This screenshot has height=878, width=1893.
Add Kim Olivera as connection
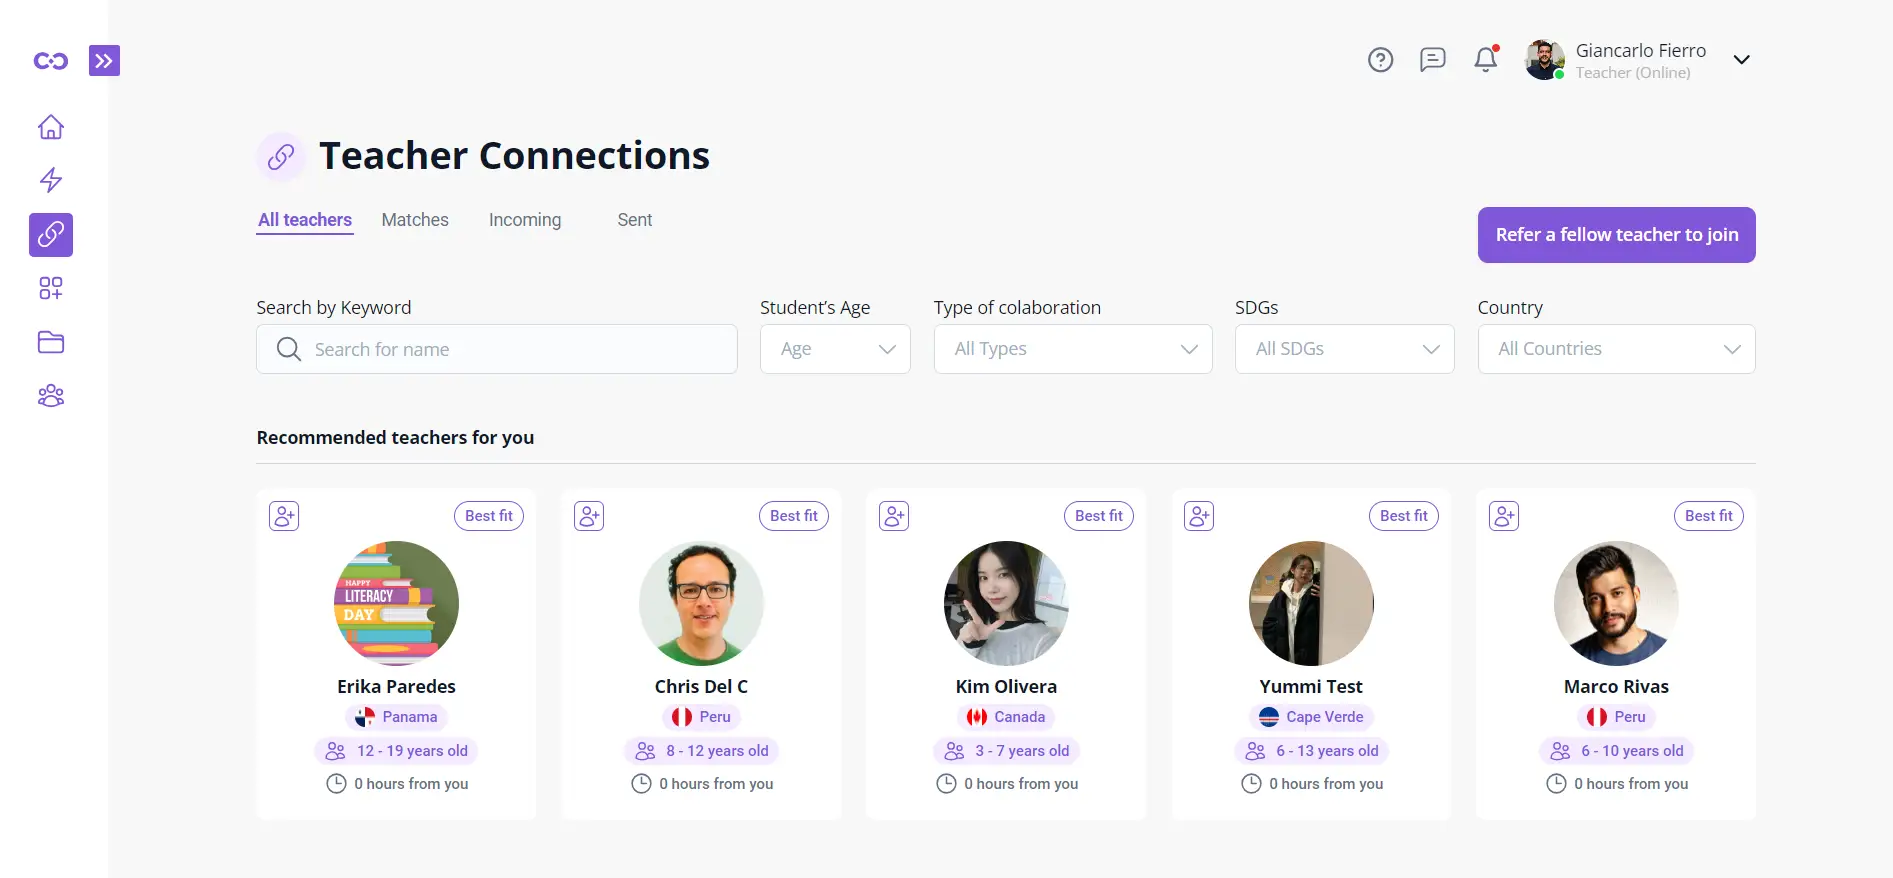894,516
